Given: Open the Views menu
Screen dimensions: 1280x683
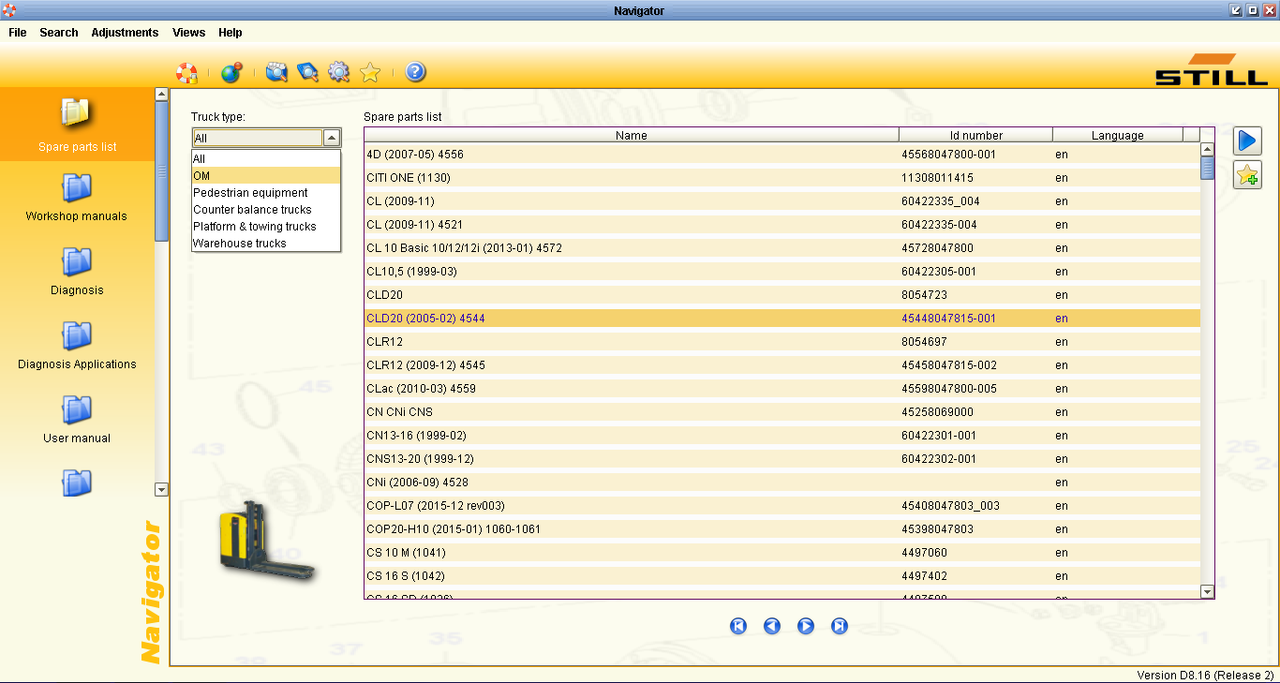Looking at the screenshot, I should click(x=189, y=33).
